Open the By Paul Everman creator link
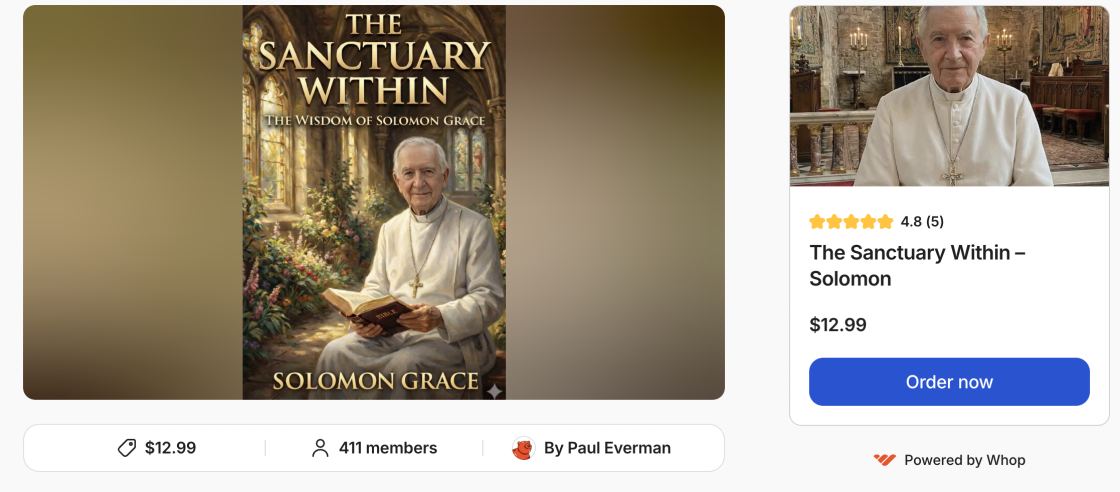 (606, 448)
